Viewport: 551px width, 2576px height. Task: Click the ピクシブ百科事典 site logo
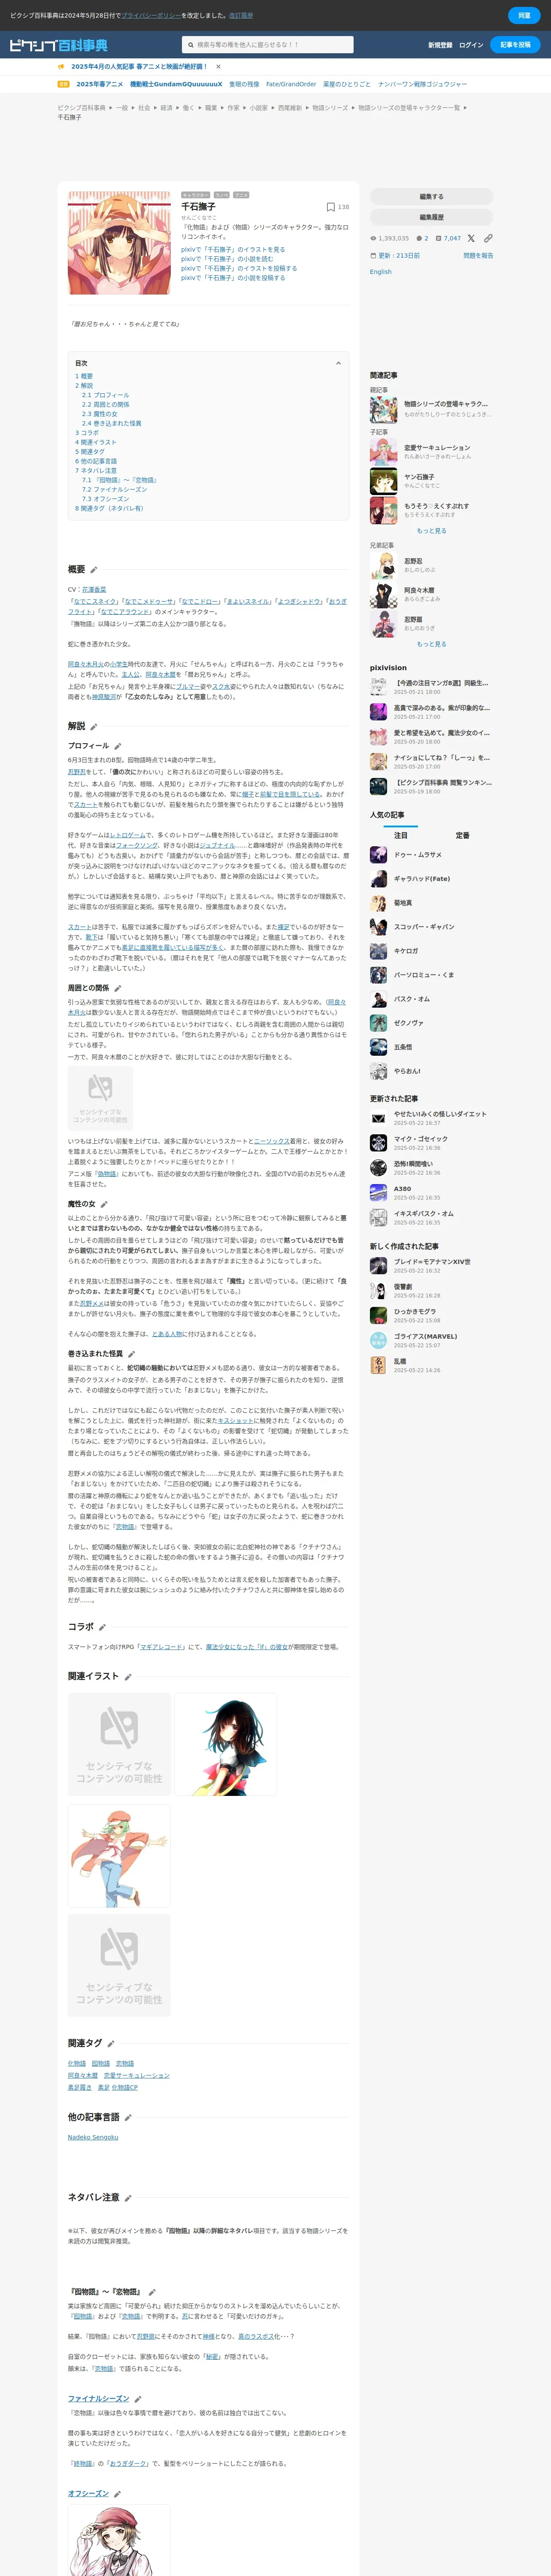coord(58,45)
